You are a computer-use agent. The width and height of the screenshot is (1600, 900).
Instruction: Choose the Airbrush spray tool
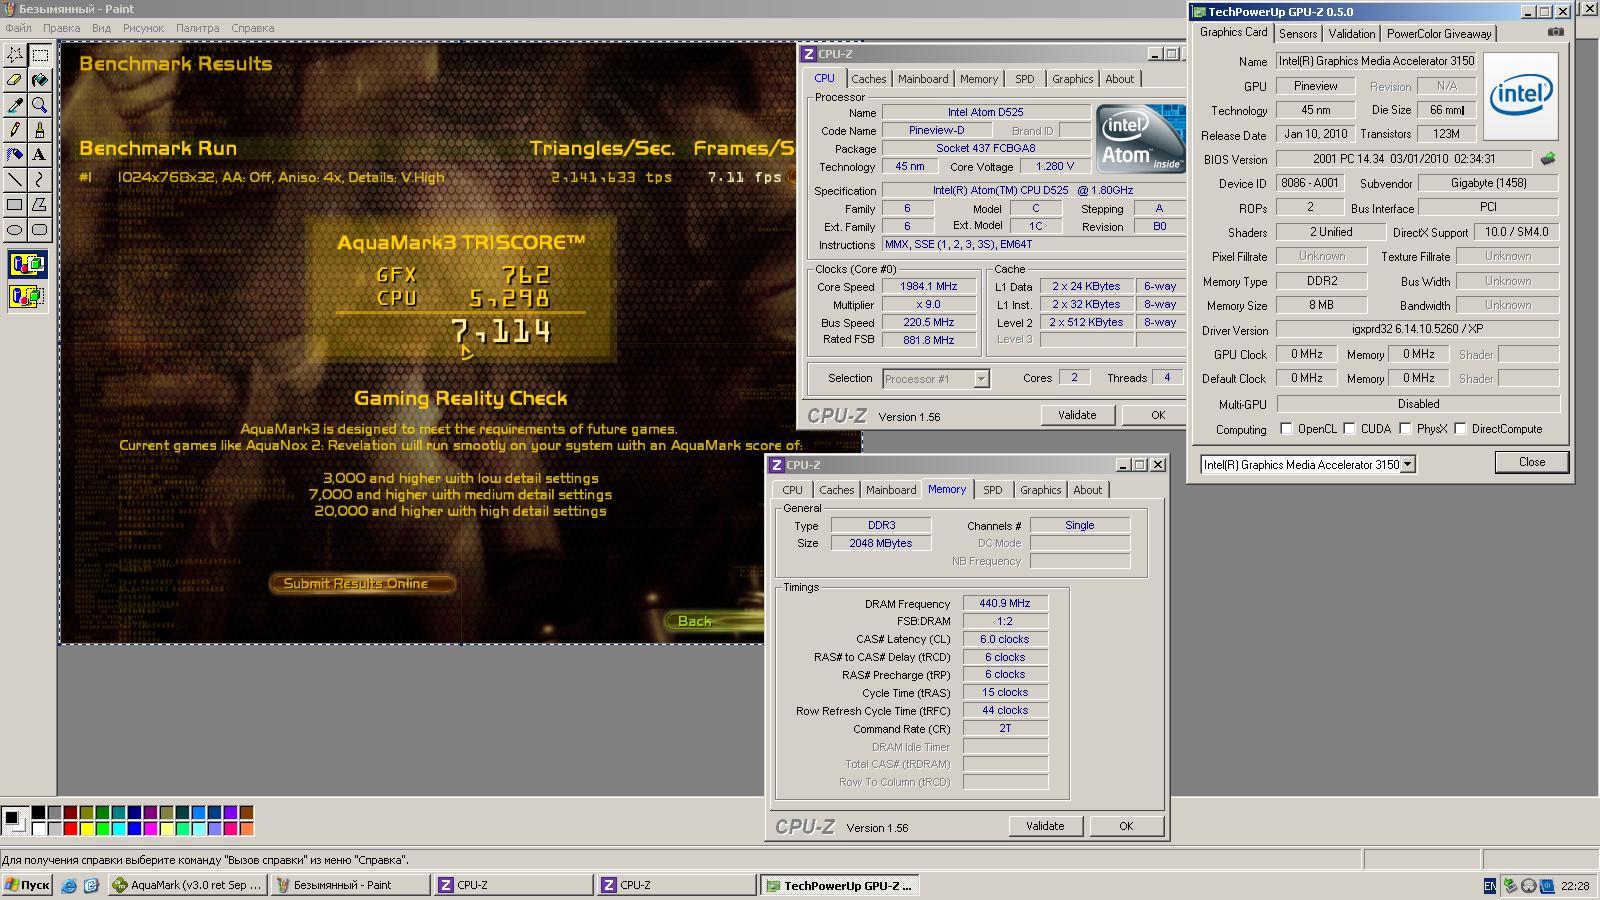click(x=15, y=155)
